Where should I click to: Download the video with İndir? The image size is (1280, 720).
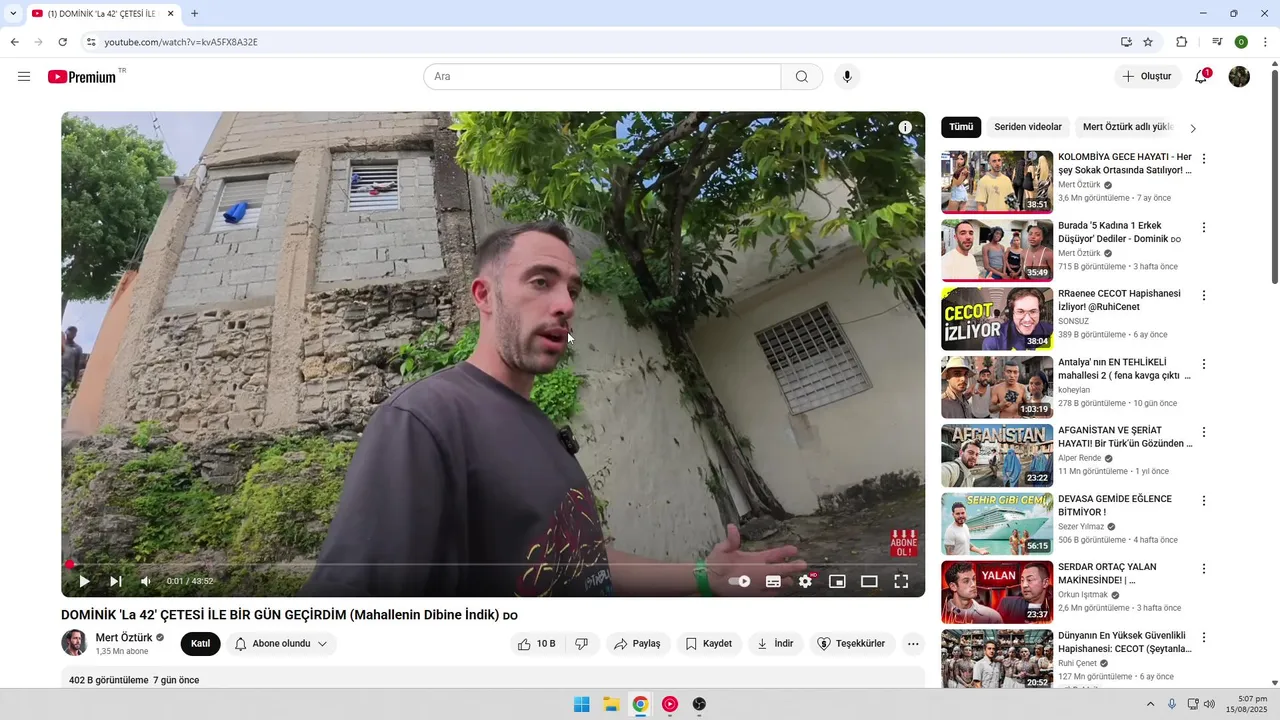coord(776,644)
